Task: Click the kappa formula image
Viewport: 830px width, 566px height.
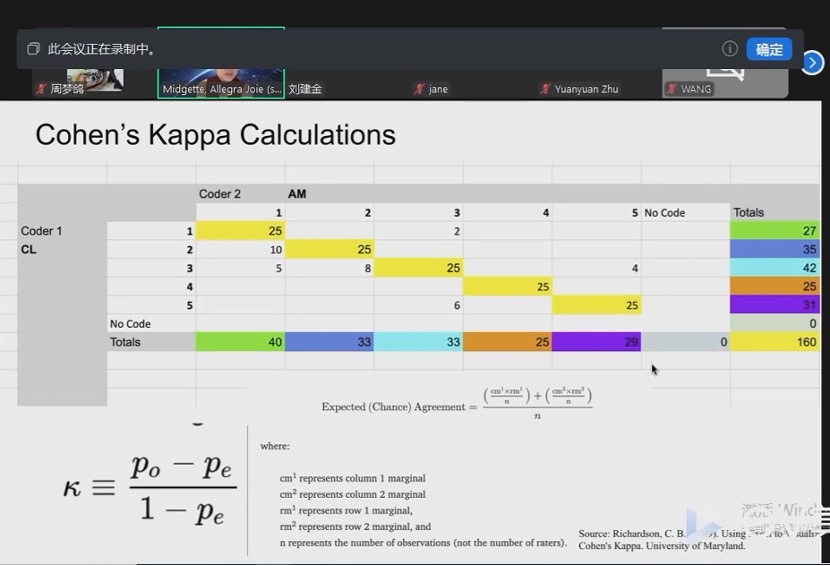Action: pyautogui.click(x=150, y=488)
